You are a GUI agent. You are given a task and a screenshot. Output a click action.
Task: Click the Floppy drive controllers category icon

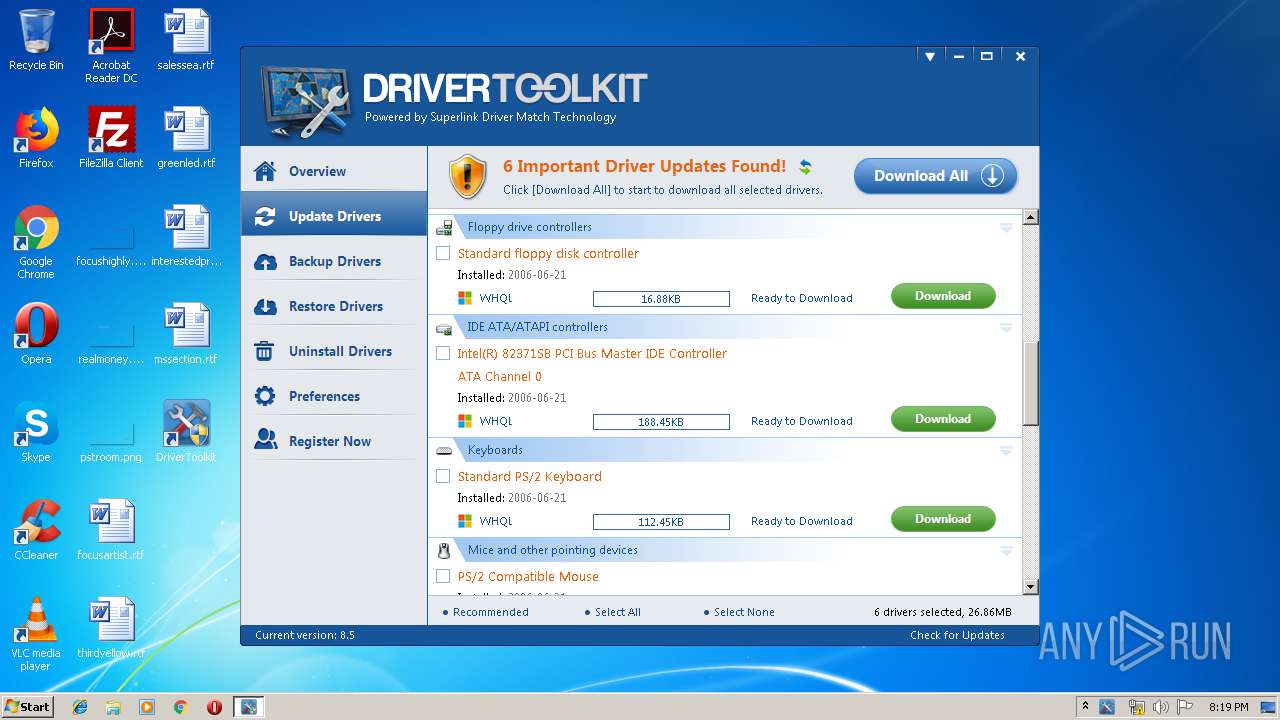pyautogui.click(x=444, y=228)
